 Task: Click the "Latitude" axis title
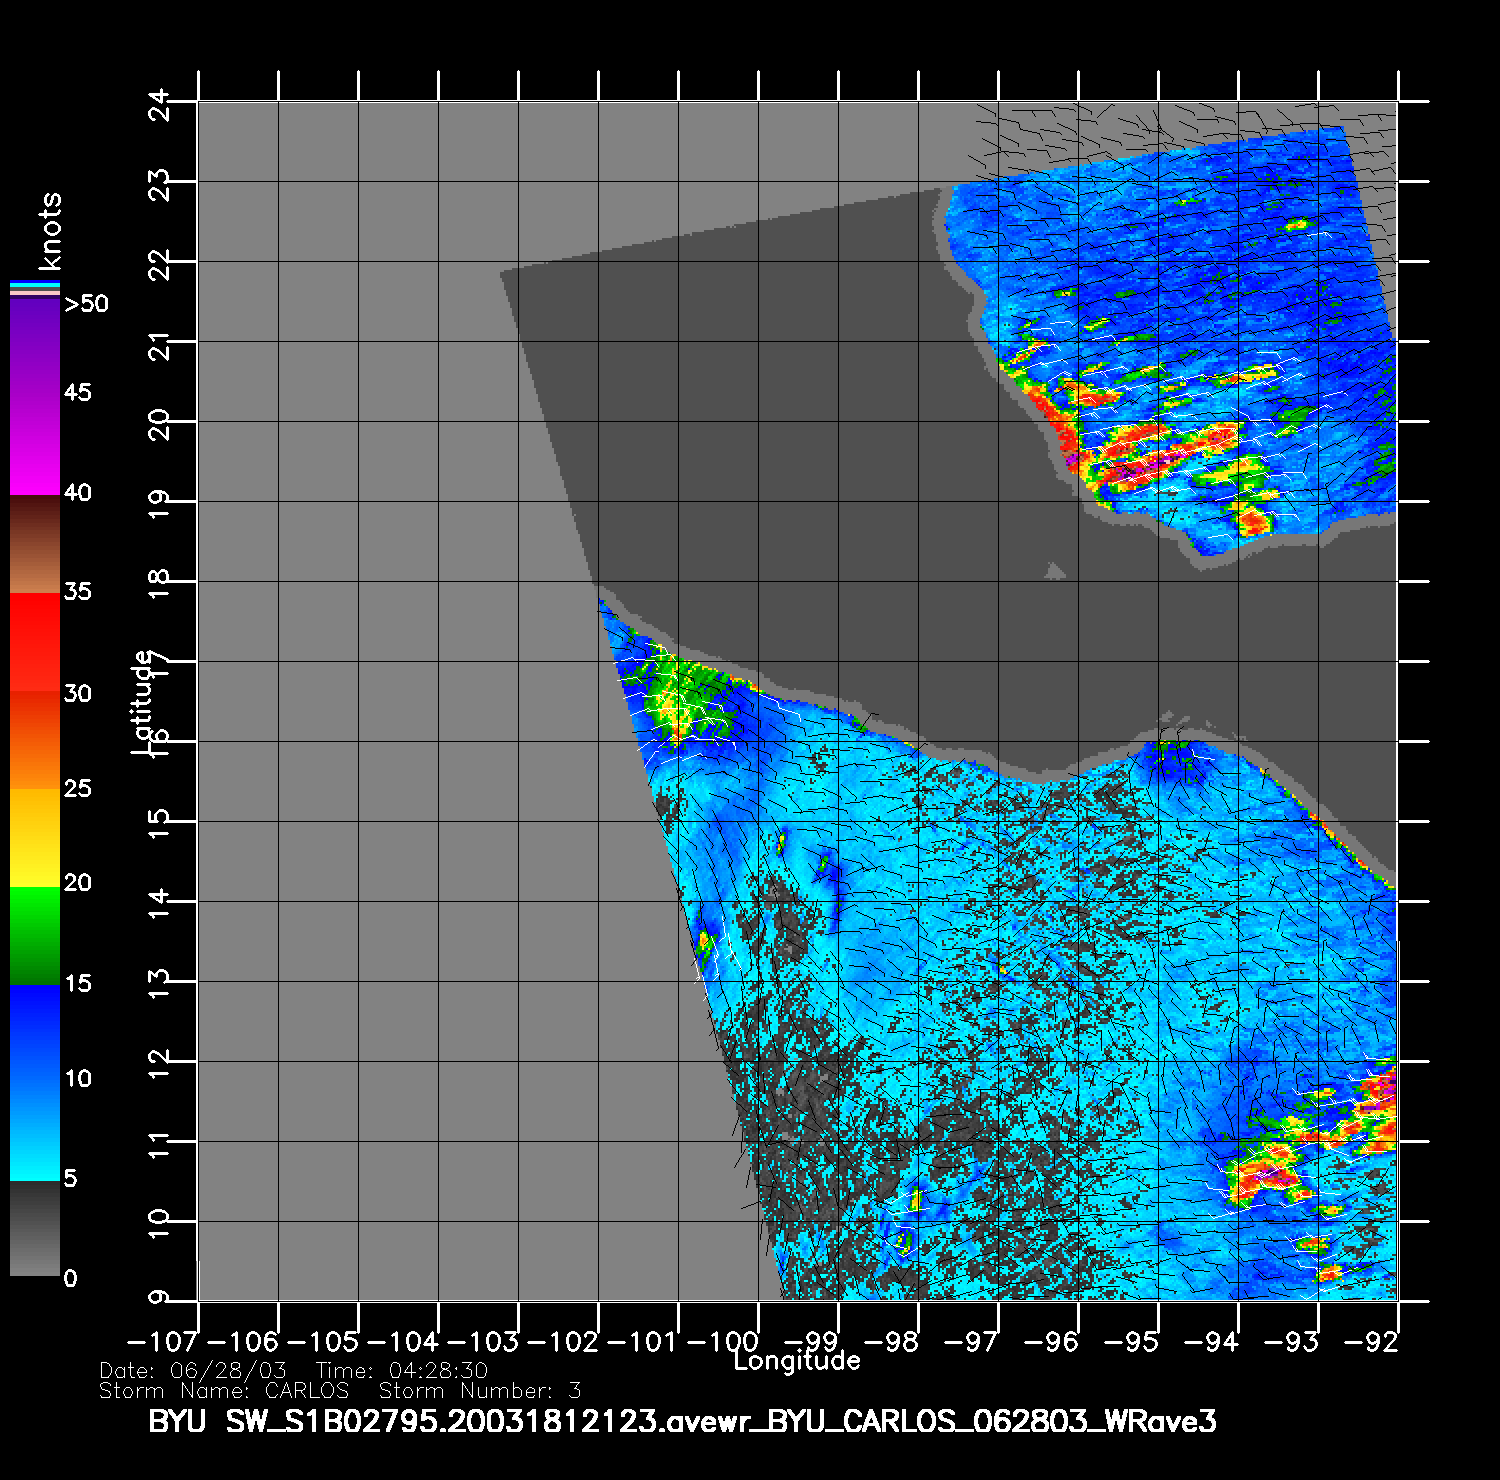[143, 701]
